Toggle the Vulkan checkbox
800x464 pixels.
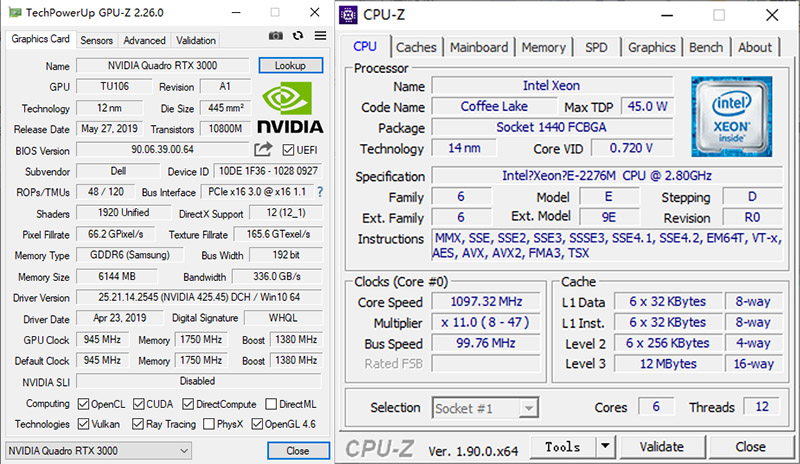[83, 424]
